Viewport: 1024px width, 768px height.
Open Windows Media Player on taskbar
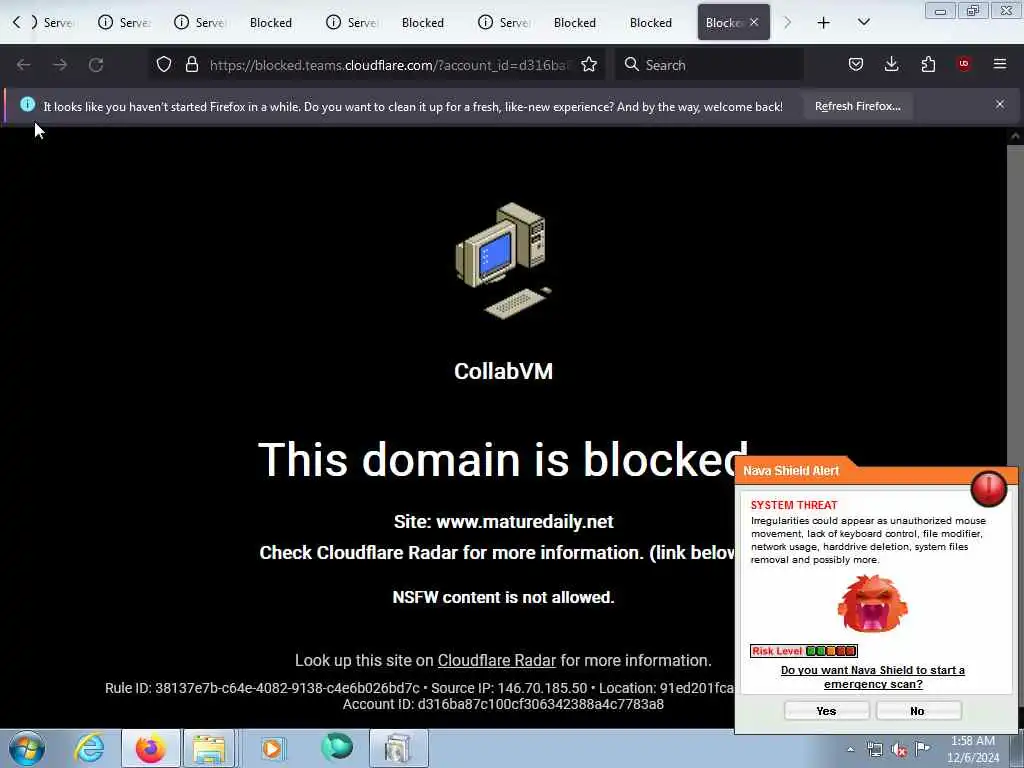(x=272, y=748)
